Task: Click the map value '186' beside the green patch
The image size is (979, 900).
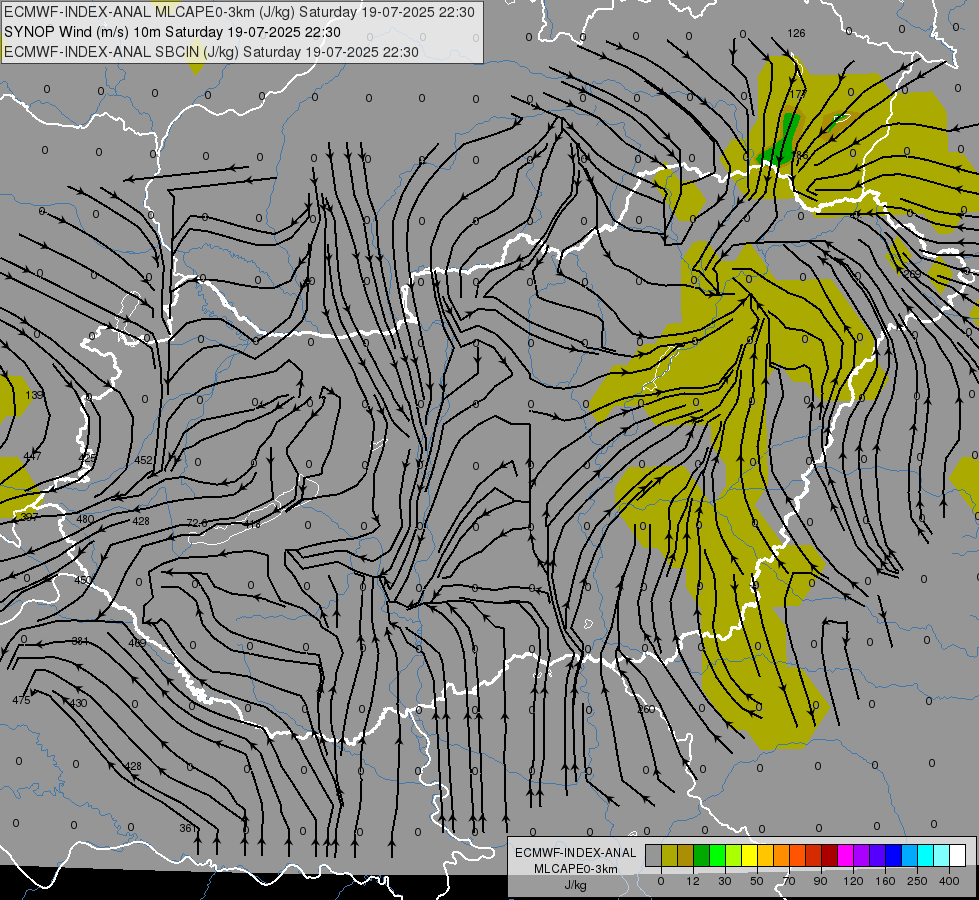Action: [799, 155]
